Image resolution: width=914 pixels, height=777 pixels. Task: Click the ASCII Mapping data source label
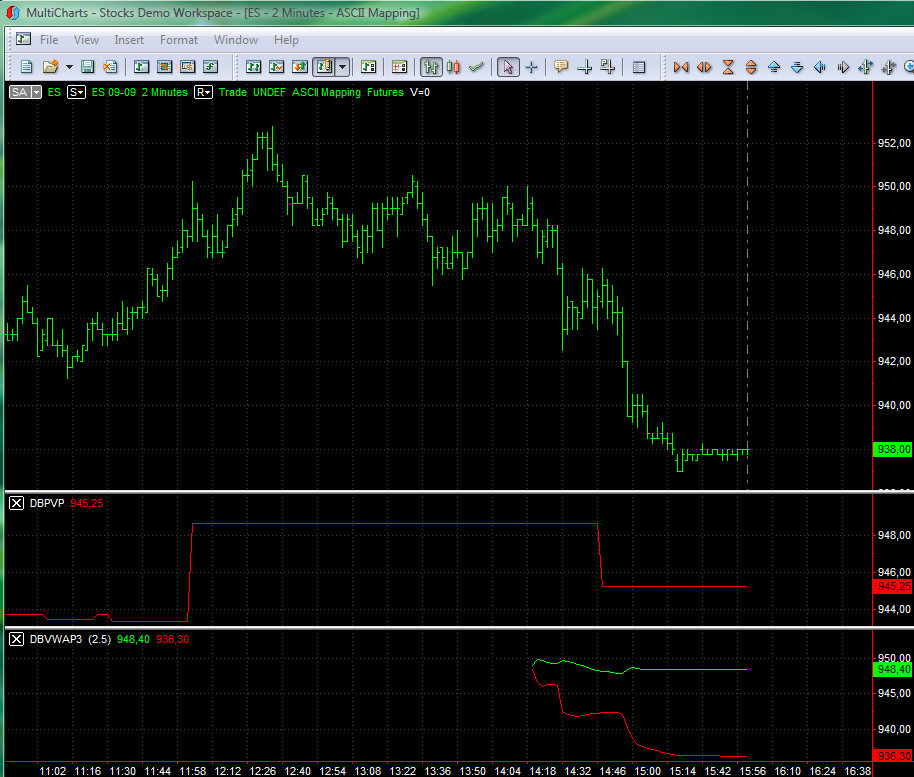tap(326, 92)
